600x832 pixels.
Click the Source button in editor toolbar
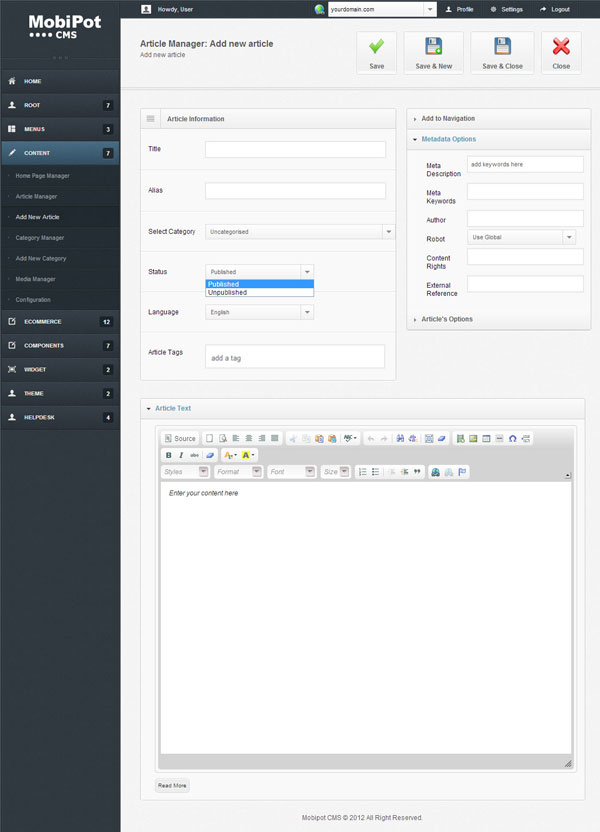tap(180, 438)
